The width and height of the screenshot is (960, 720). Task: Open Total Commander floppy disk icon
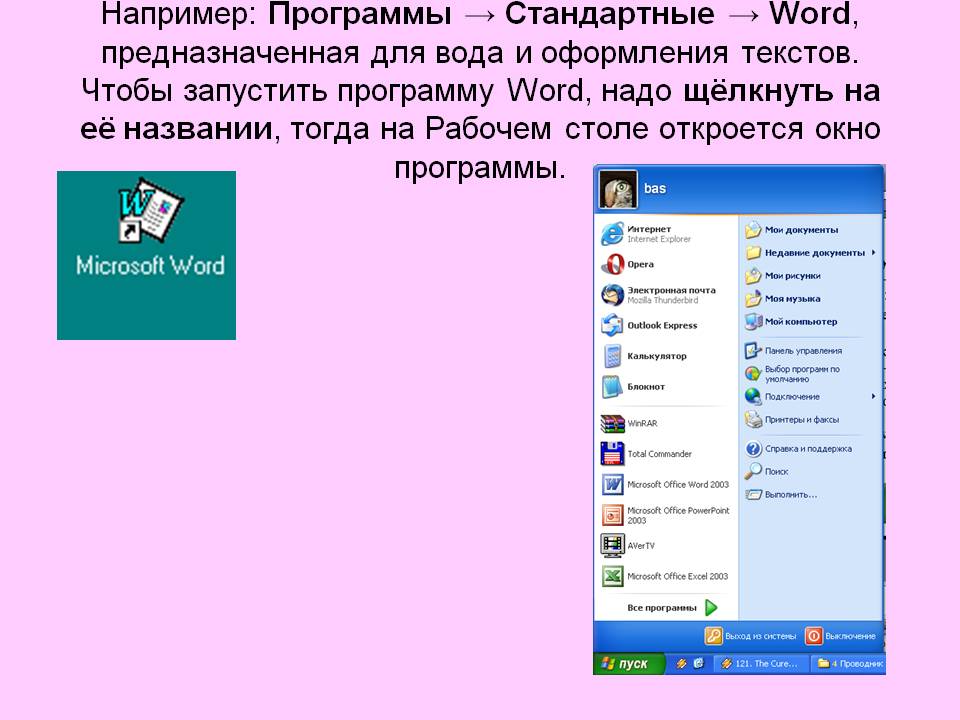click(x=613, y=454)
